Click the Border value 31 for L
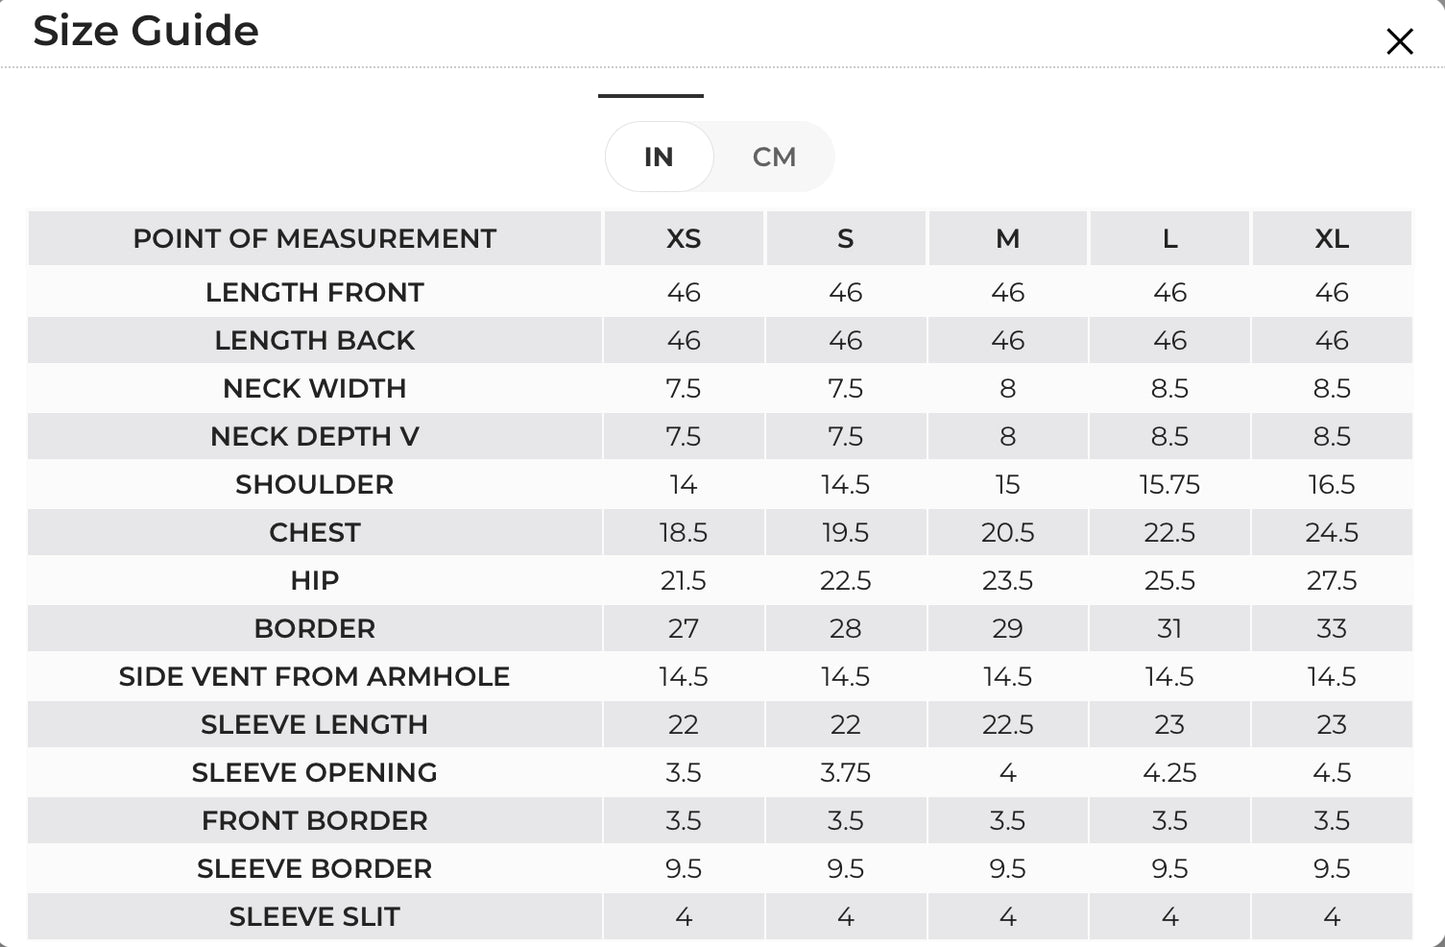This screenshot has height=947, width=1445. pos(1170,628)
